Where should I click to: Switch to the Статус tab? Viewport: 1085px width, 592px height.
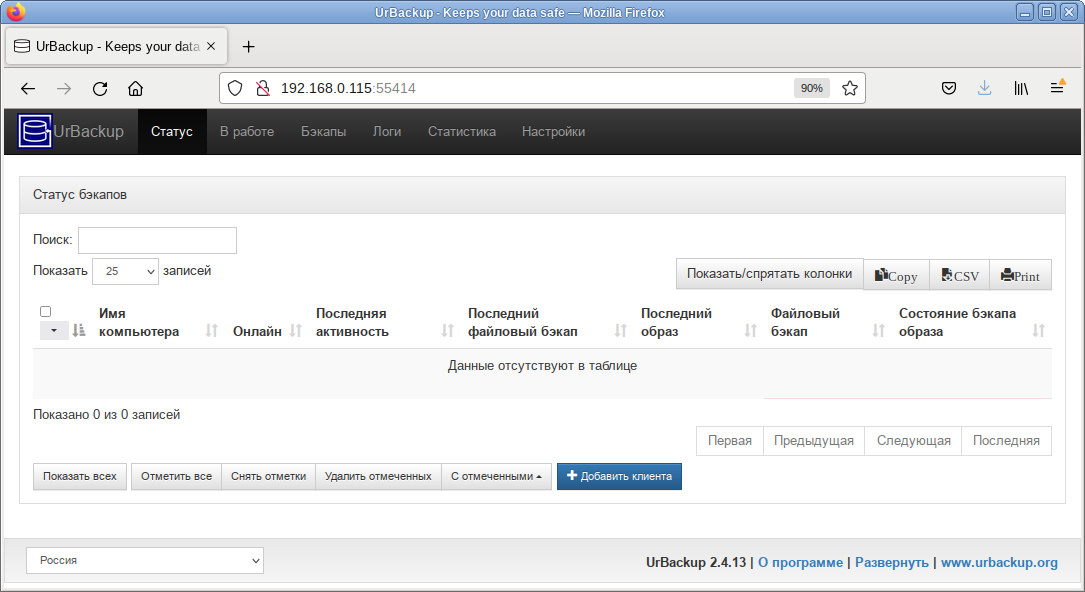point(172,131)
